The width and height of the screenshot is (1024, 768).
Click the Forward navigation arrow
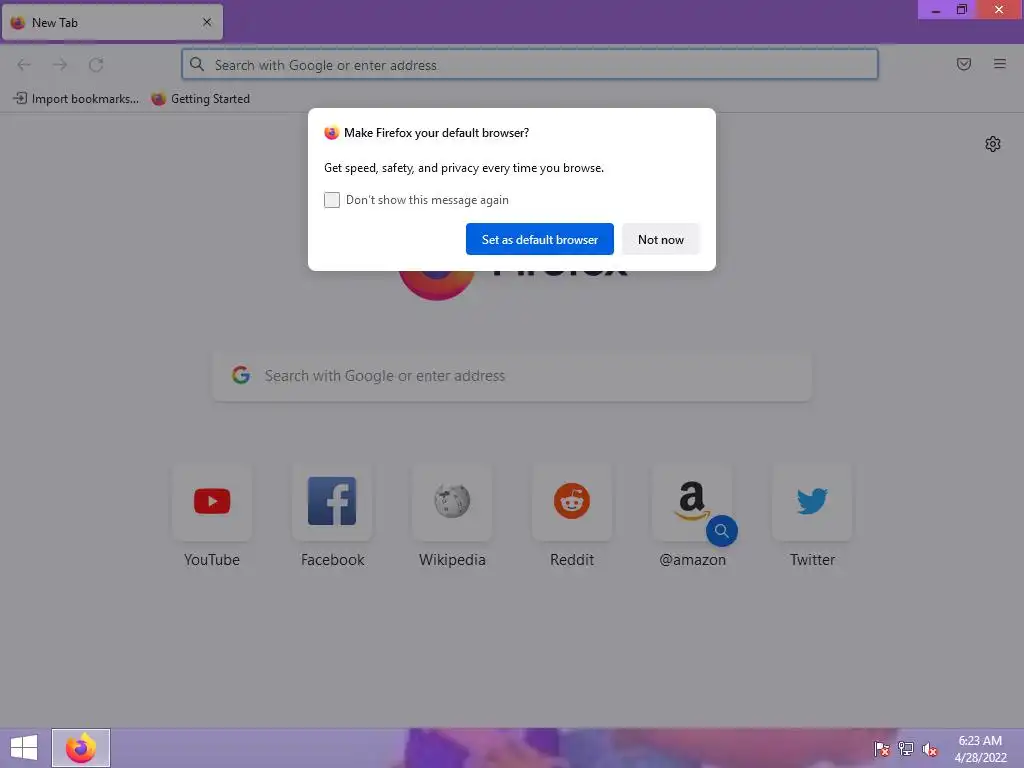point(60,65)
